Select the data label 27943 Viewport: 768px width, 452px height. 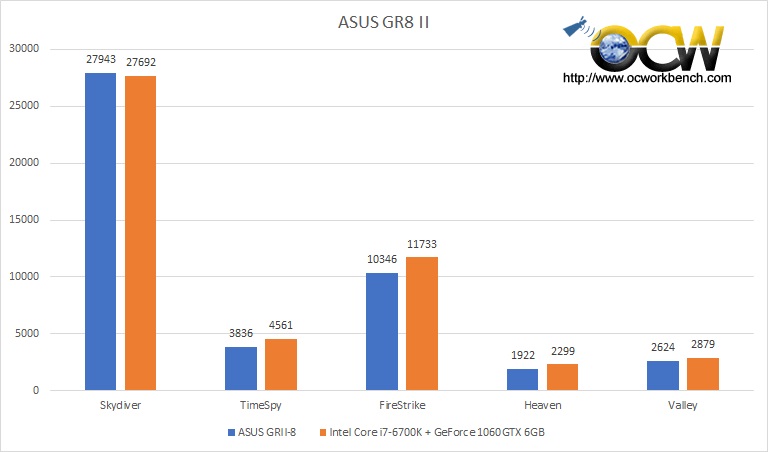click(101, 59)
